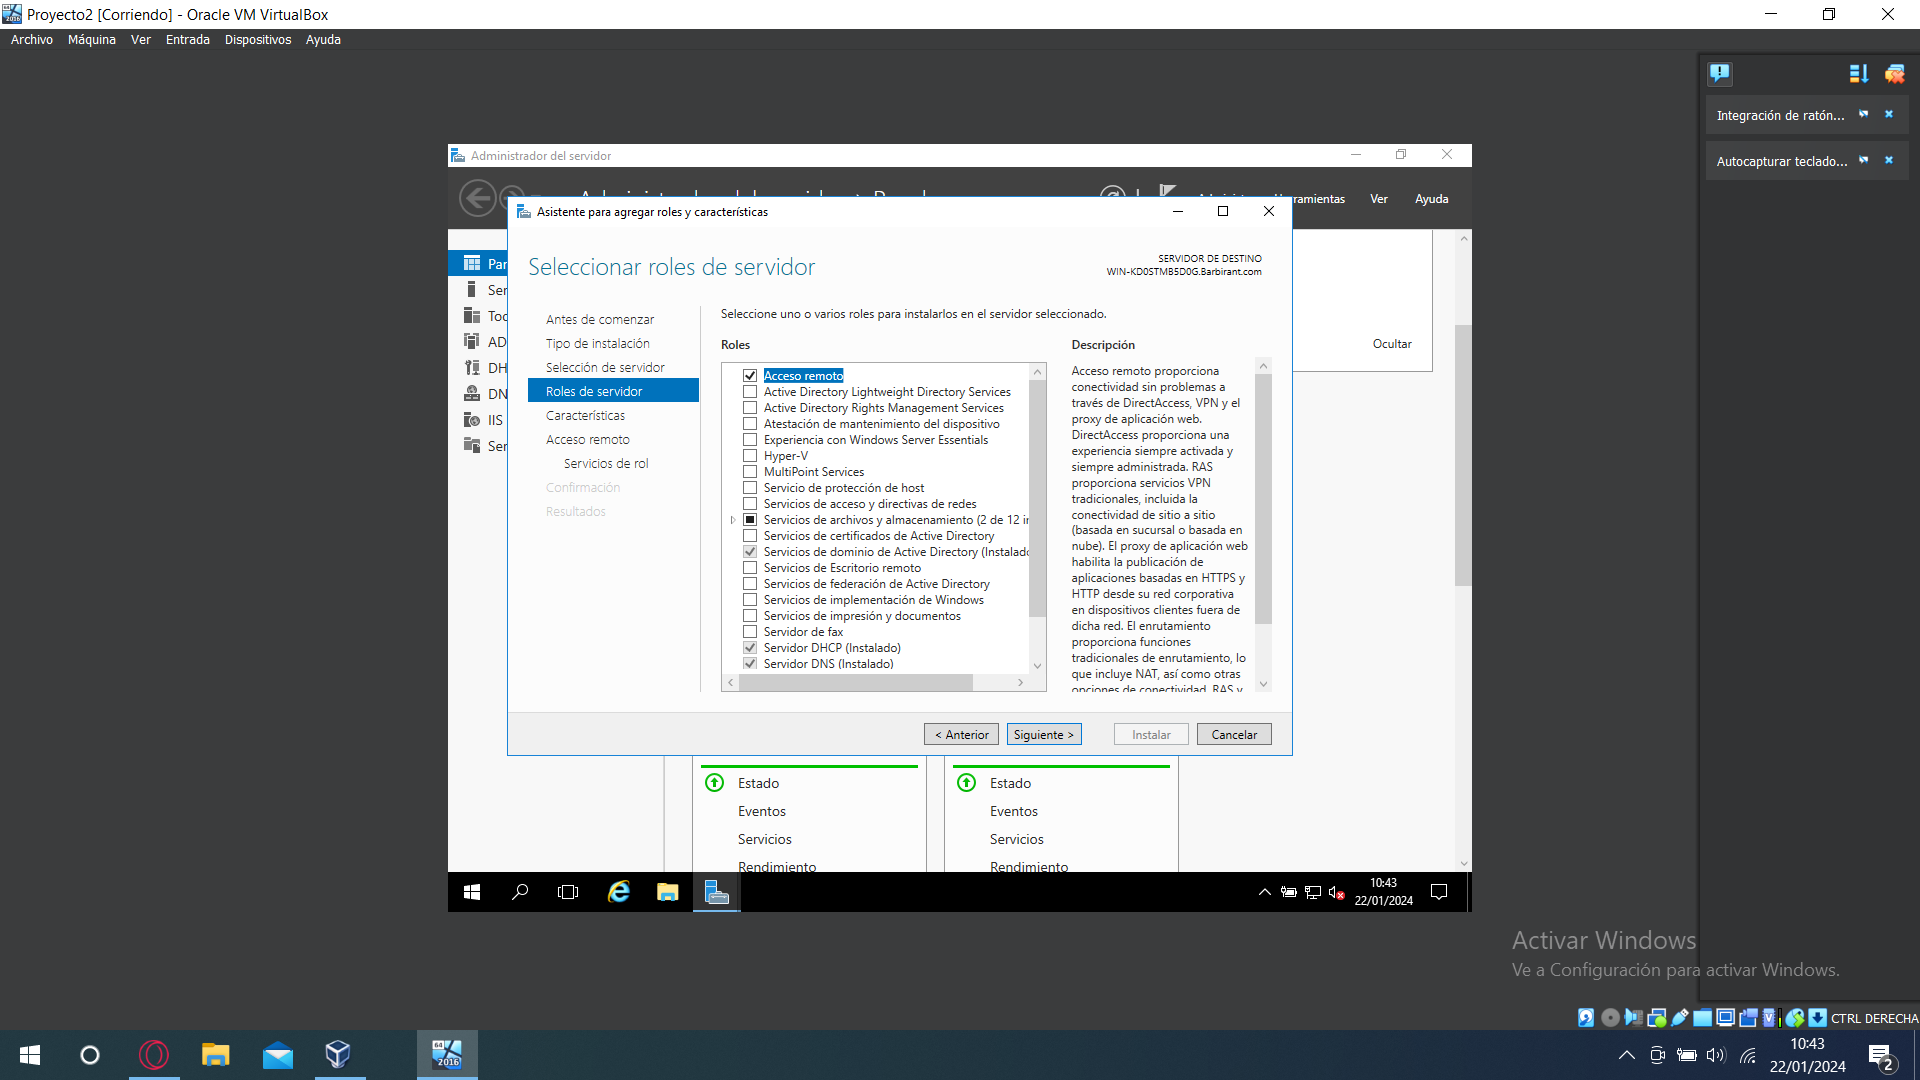Click VirtualBox notification center icon
The height and width of the screenshot is (1080, 1920).
(x=1720, y=73)
